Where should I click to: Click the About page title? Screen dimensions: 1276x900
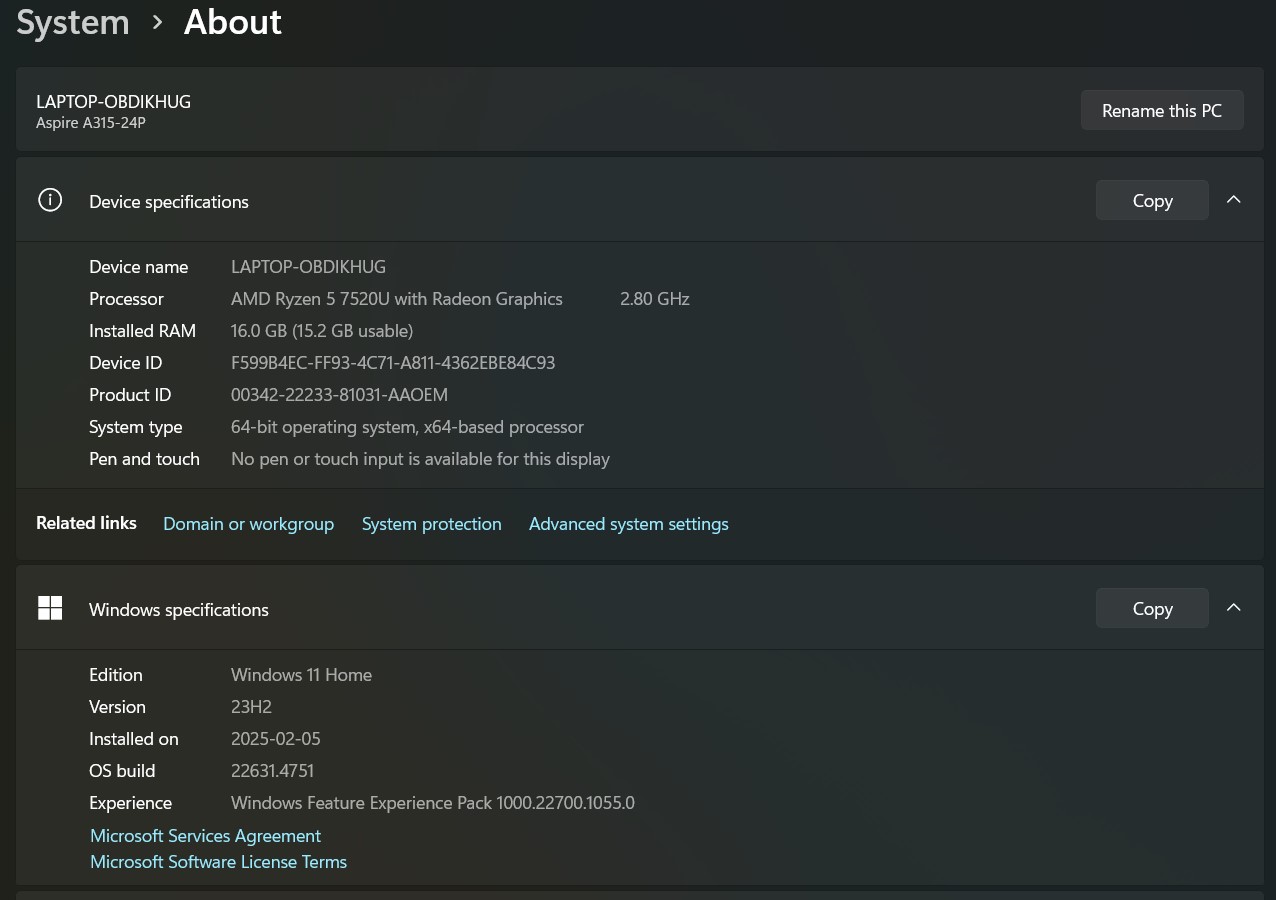(x=233, y=22)
